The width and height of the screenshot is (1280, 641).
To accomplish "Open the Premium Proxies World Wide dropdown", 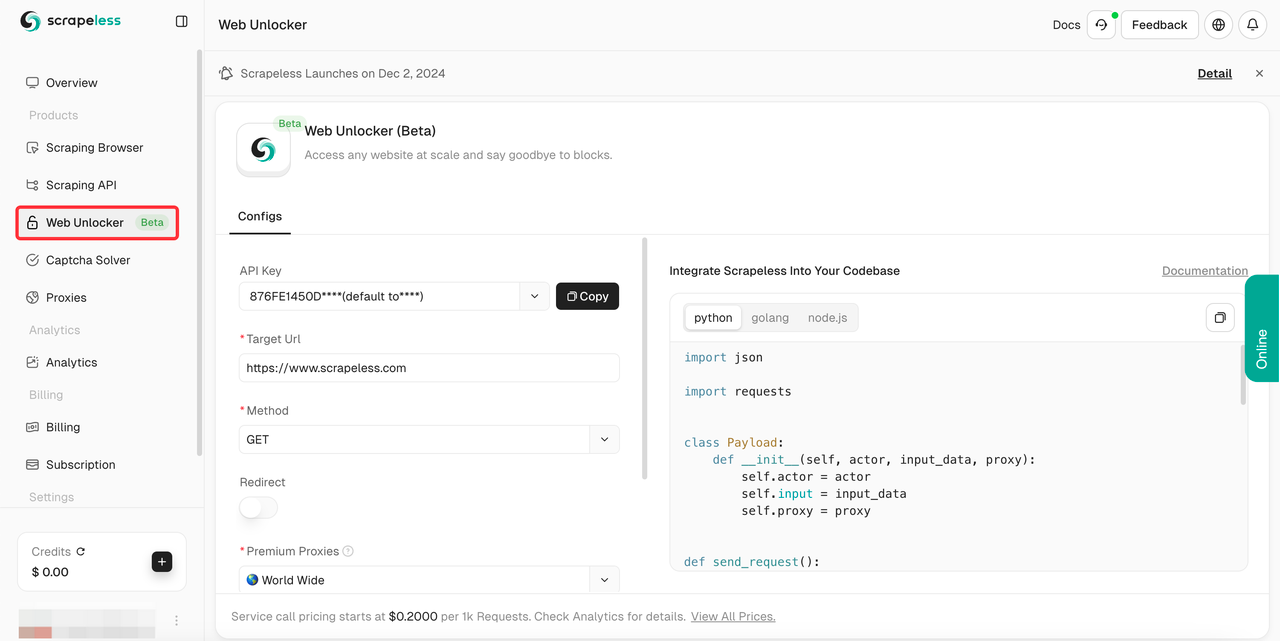I will pyautogui.click(x=429, y=580).
